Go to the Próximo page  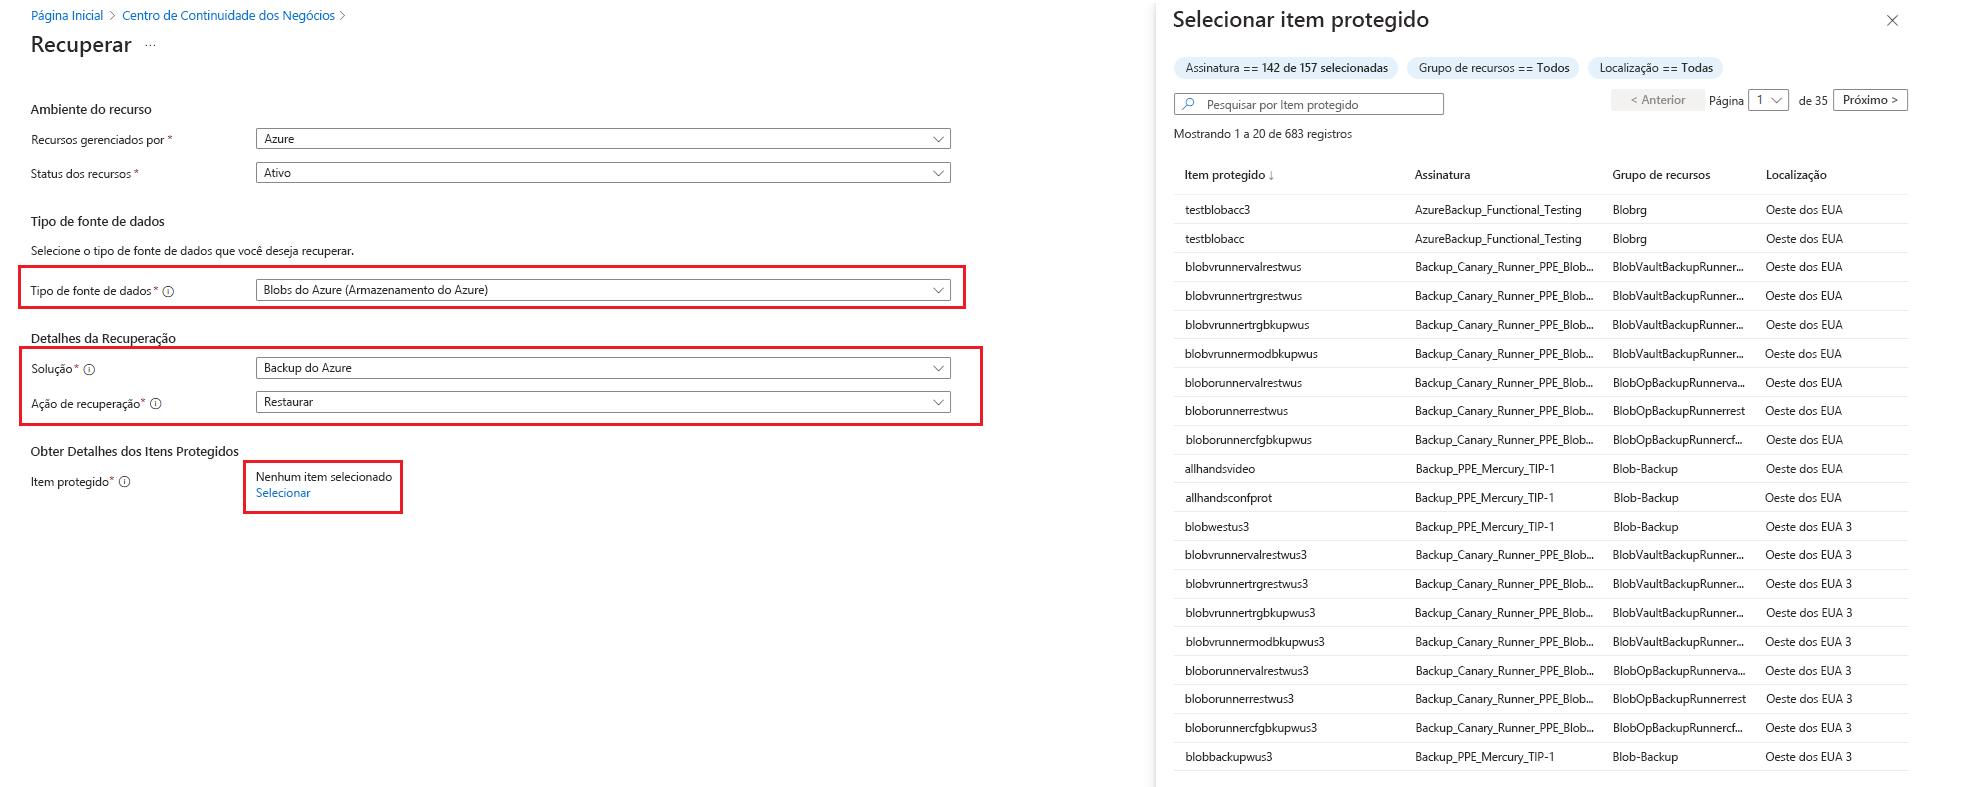(x=1870, y=100)
